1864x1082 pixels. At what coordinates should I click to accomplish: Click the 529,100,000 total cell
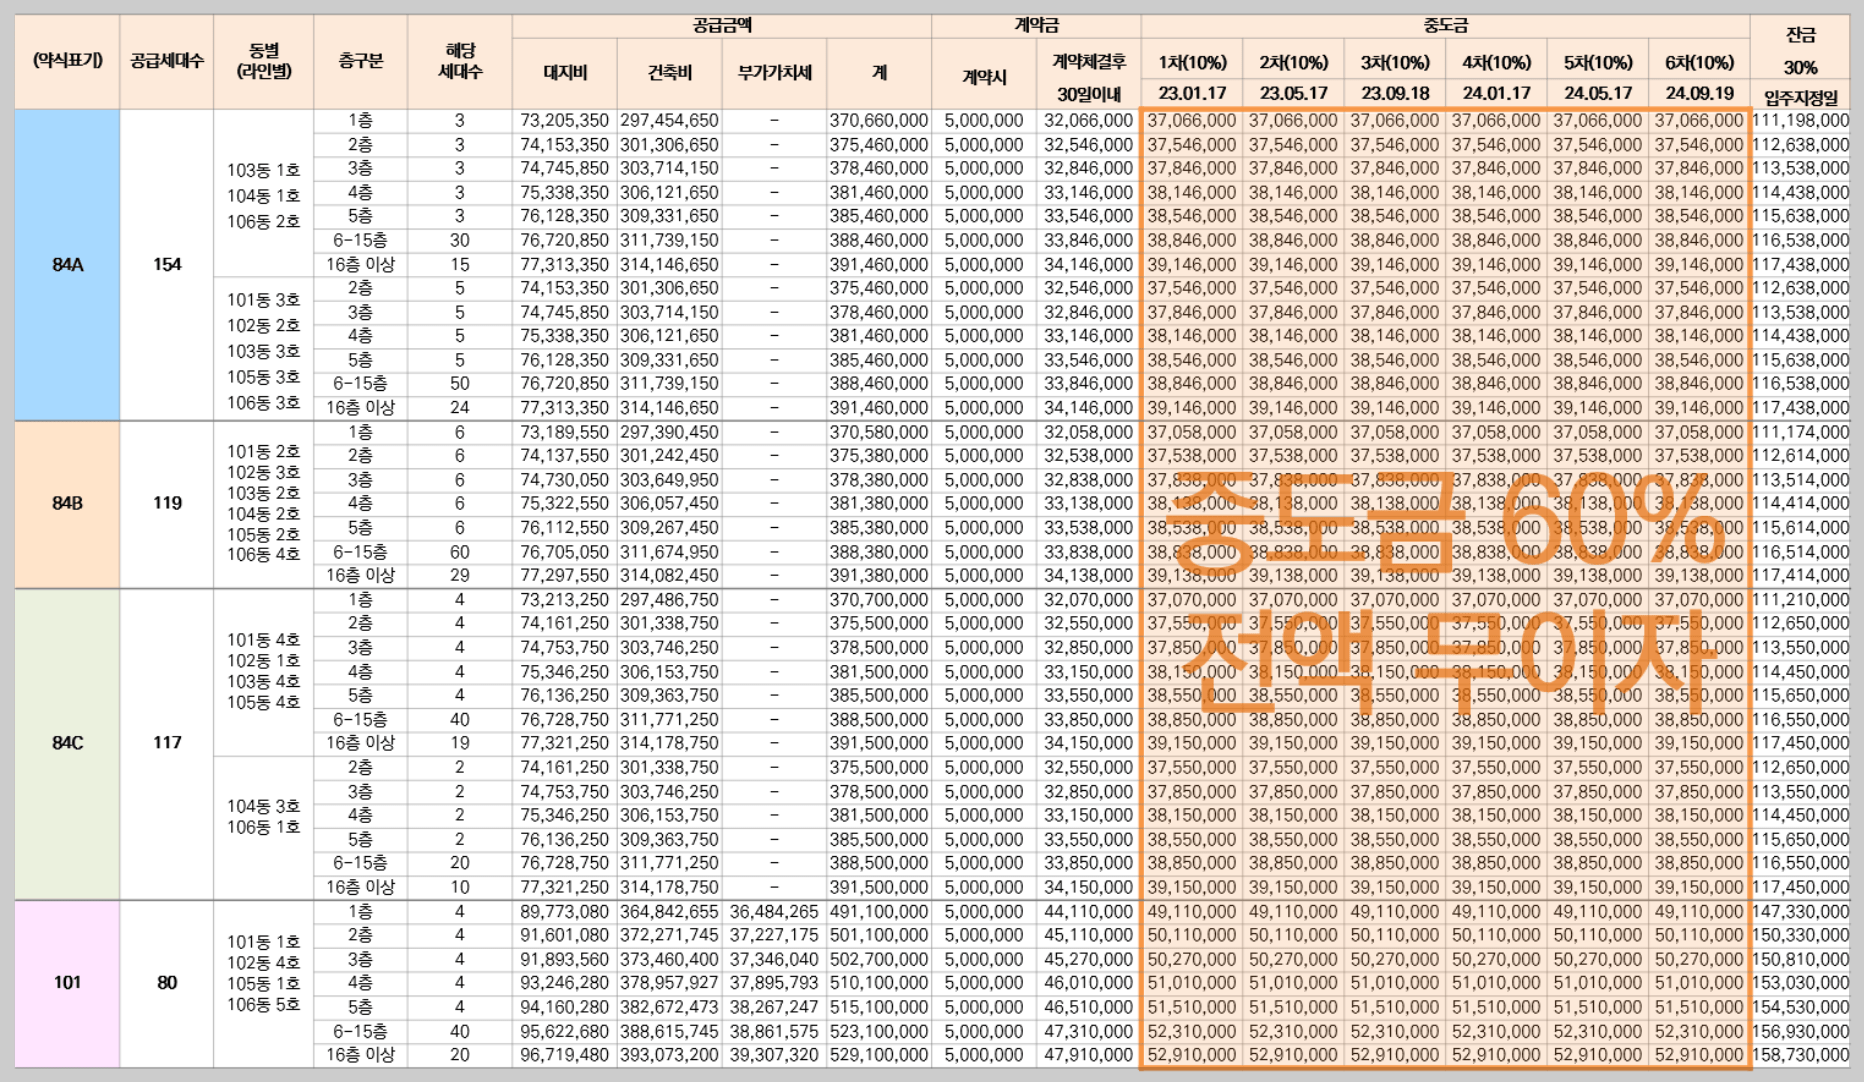coord(879,1055)
